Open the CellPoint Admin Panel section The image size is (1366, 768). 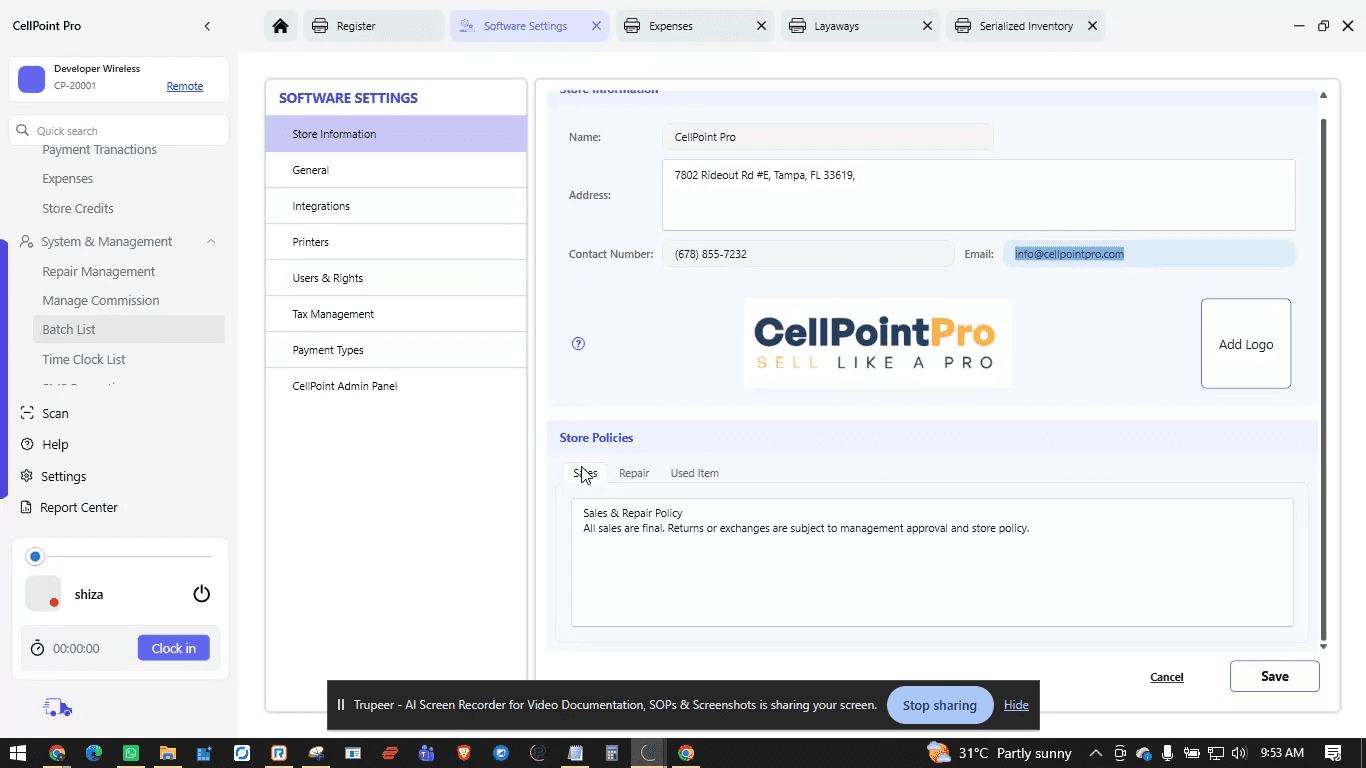(396, 386)
